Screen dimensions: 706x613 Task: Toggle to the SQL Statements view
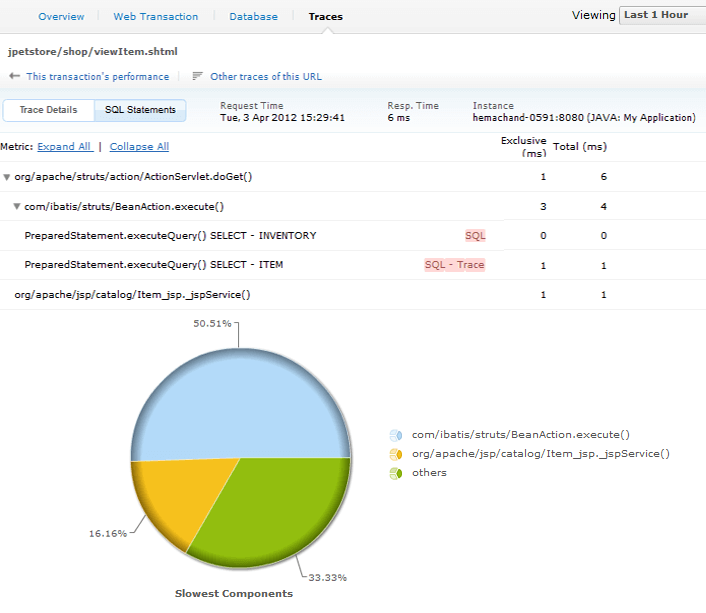[x=141, y=110]
